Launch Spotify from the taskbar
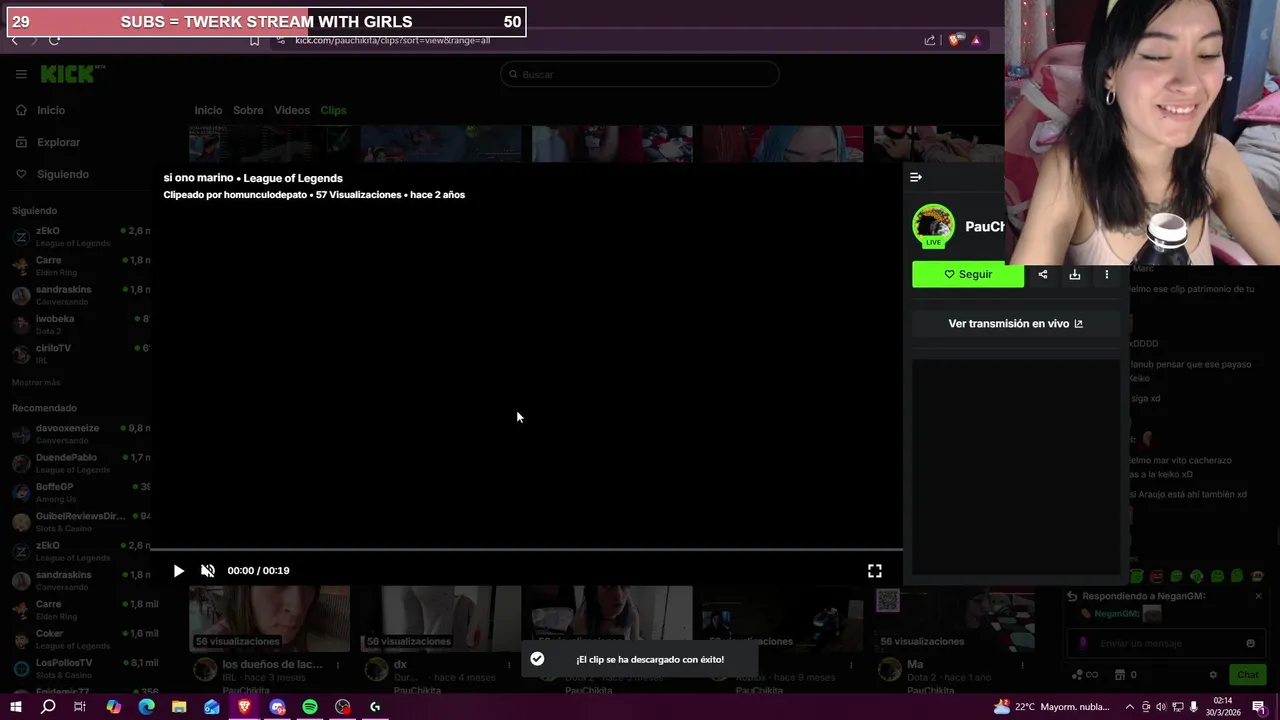This screenshot has width=1280, height=720. click(x=310, y=707)
